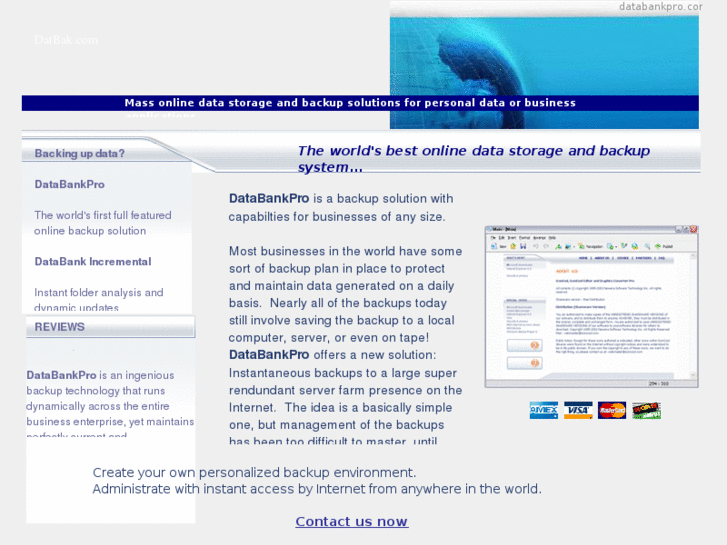This screenshot has width=727, height=545.
Task: Open the DataBank Incremental sidebar link
Action: (93, 262)
